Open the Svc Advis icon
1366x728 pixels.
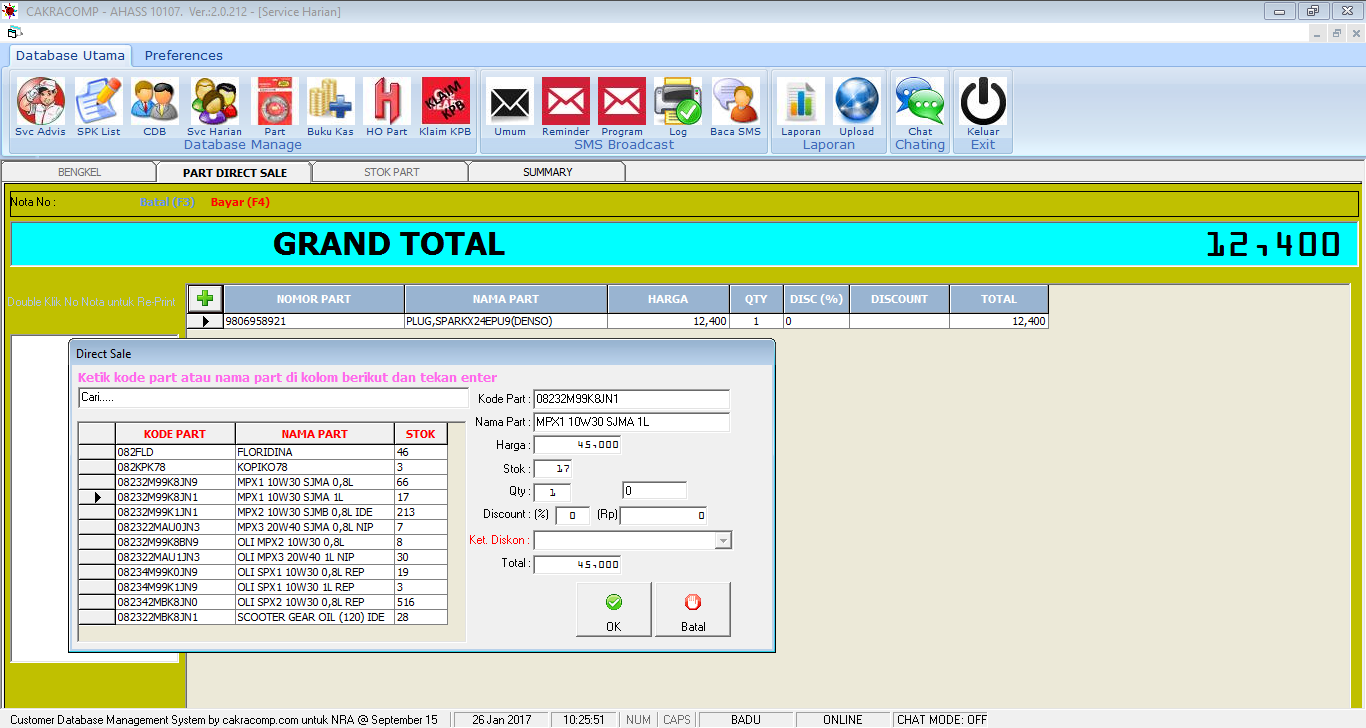40,104
